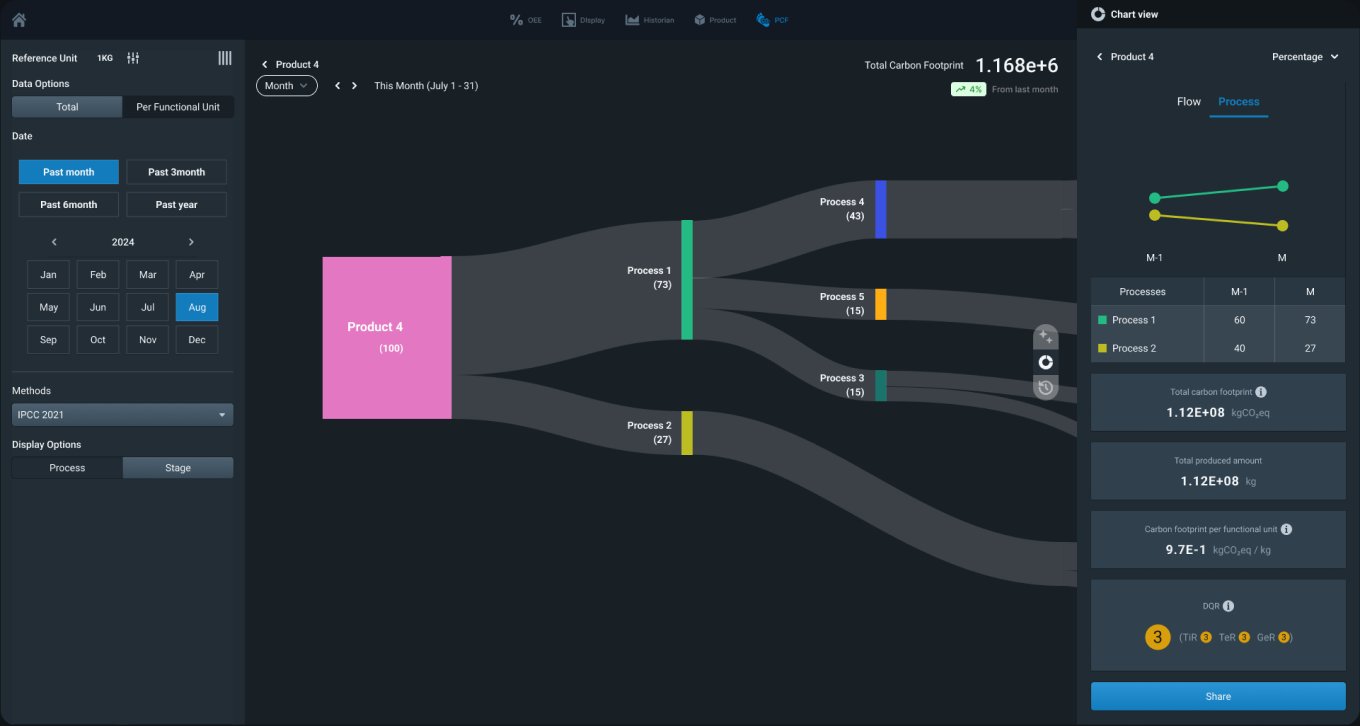Screen dimensions: 1360x726
Task: Select Jun in the month grid
Action: [98, 307]
